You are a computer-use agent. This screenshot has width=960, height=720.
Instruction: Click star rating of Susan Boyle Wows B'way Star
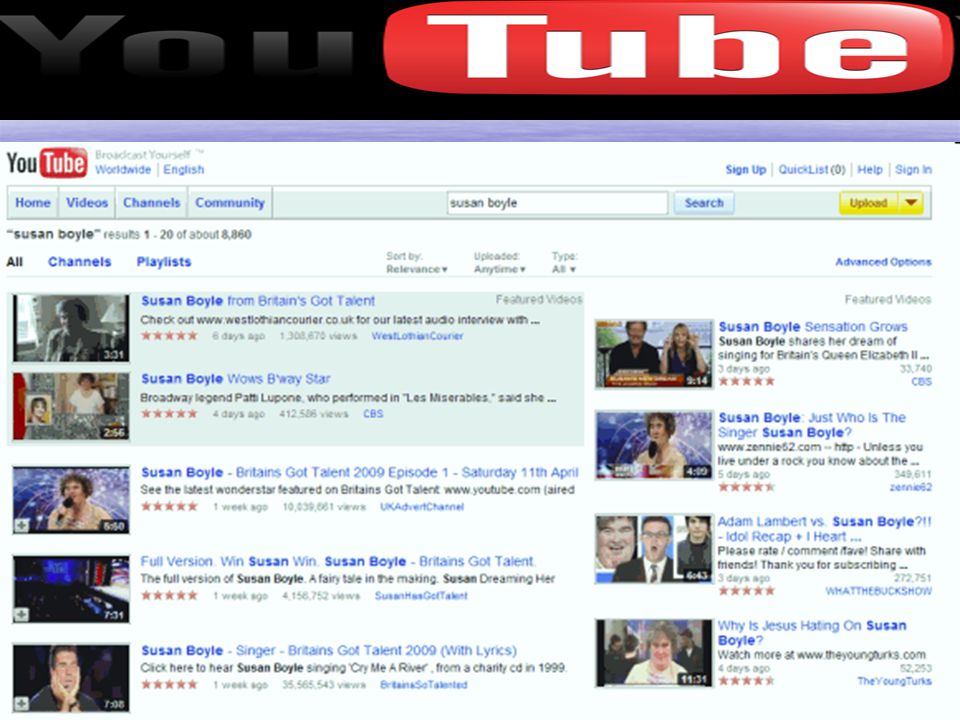170,414
